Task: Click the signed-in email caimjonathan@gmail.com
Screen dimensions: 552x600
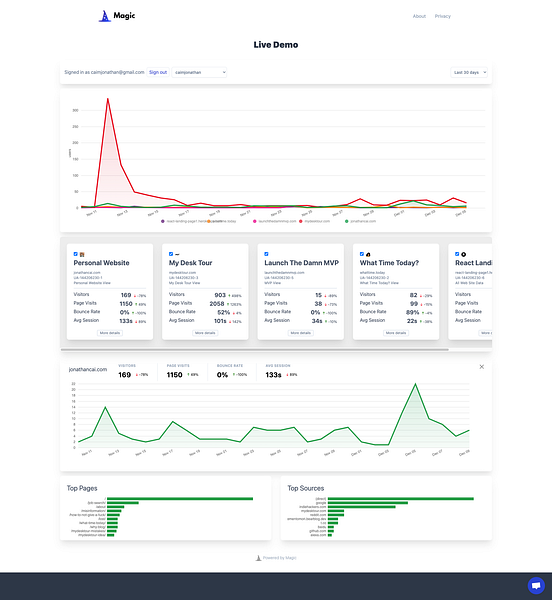Action: pos(117,72)
